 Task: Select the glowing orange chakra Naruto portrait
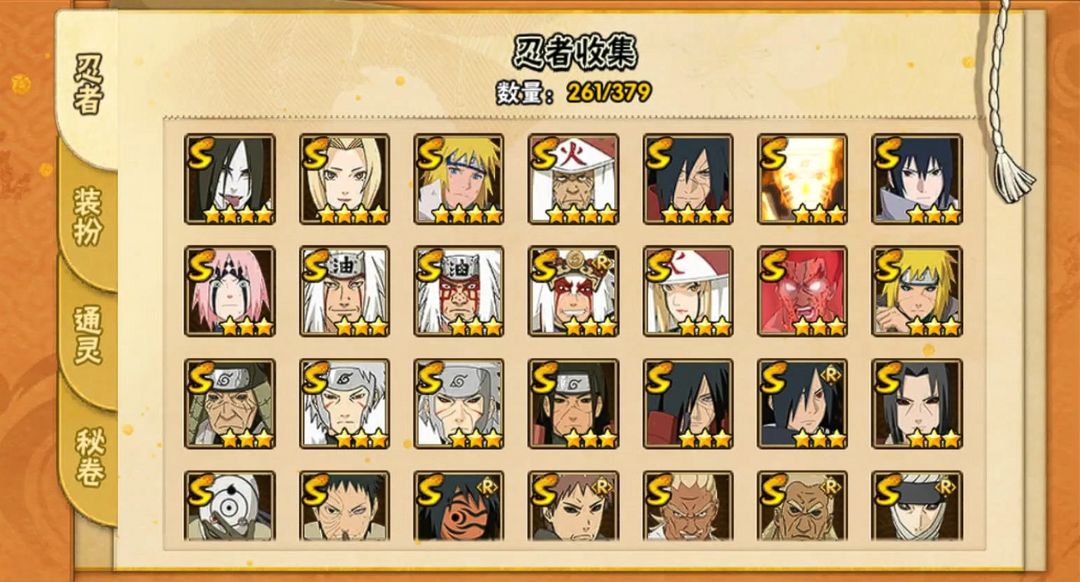[x=802, y=179]
